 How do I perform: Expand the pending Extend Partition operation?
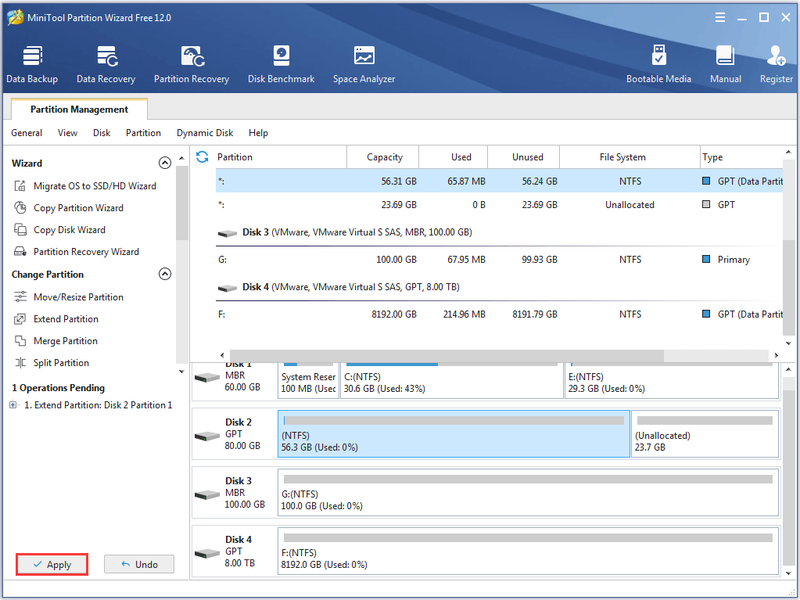pos(13,405)
